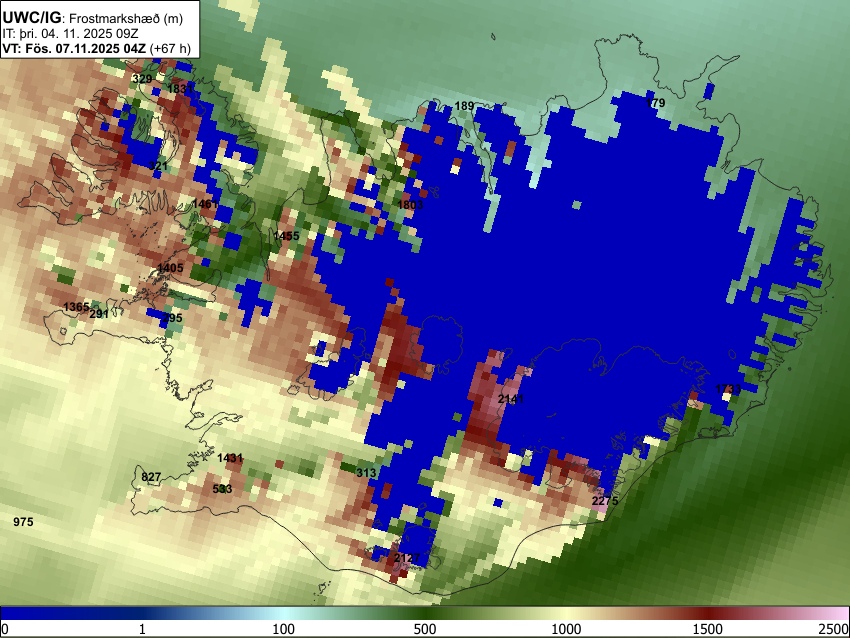Image resolution: width=850 pixels, height=638 pixels.
Task: Click the map value 2141
Action: point(511,399)
